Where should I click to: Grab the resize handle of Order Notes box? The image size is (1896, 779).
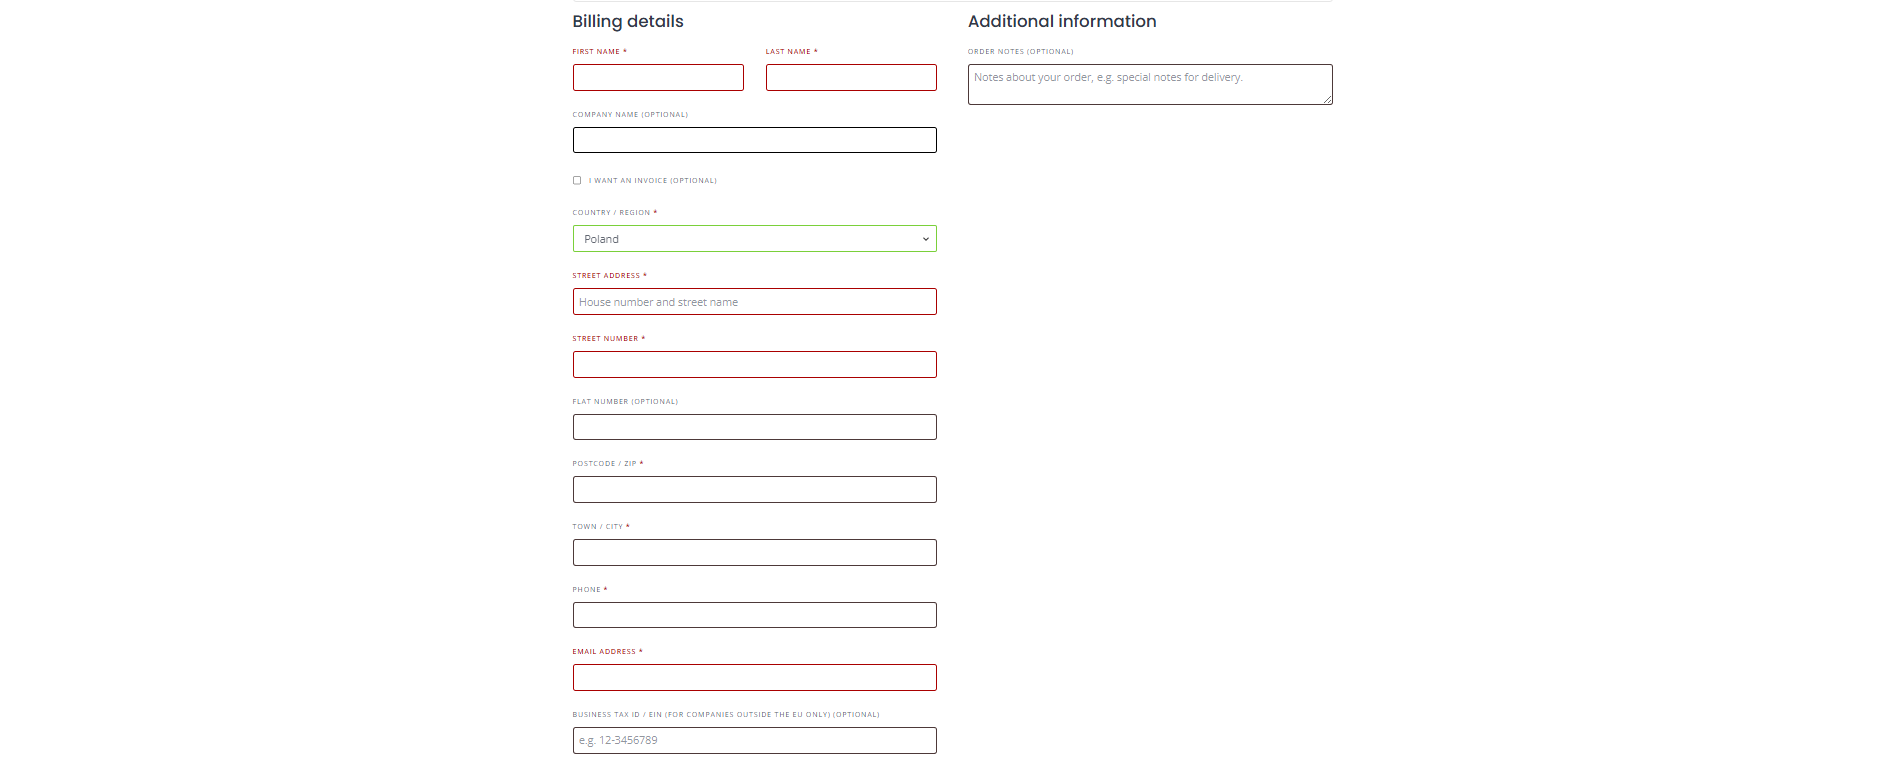point(1328,100)
